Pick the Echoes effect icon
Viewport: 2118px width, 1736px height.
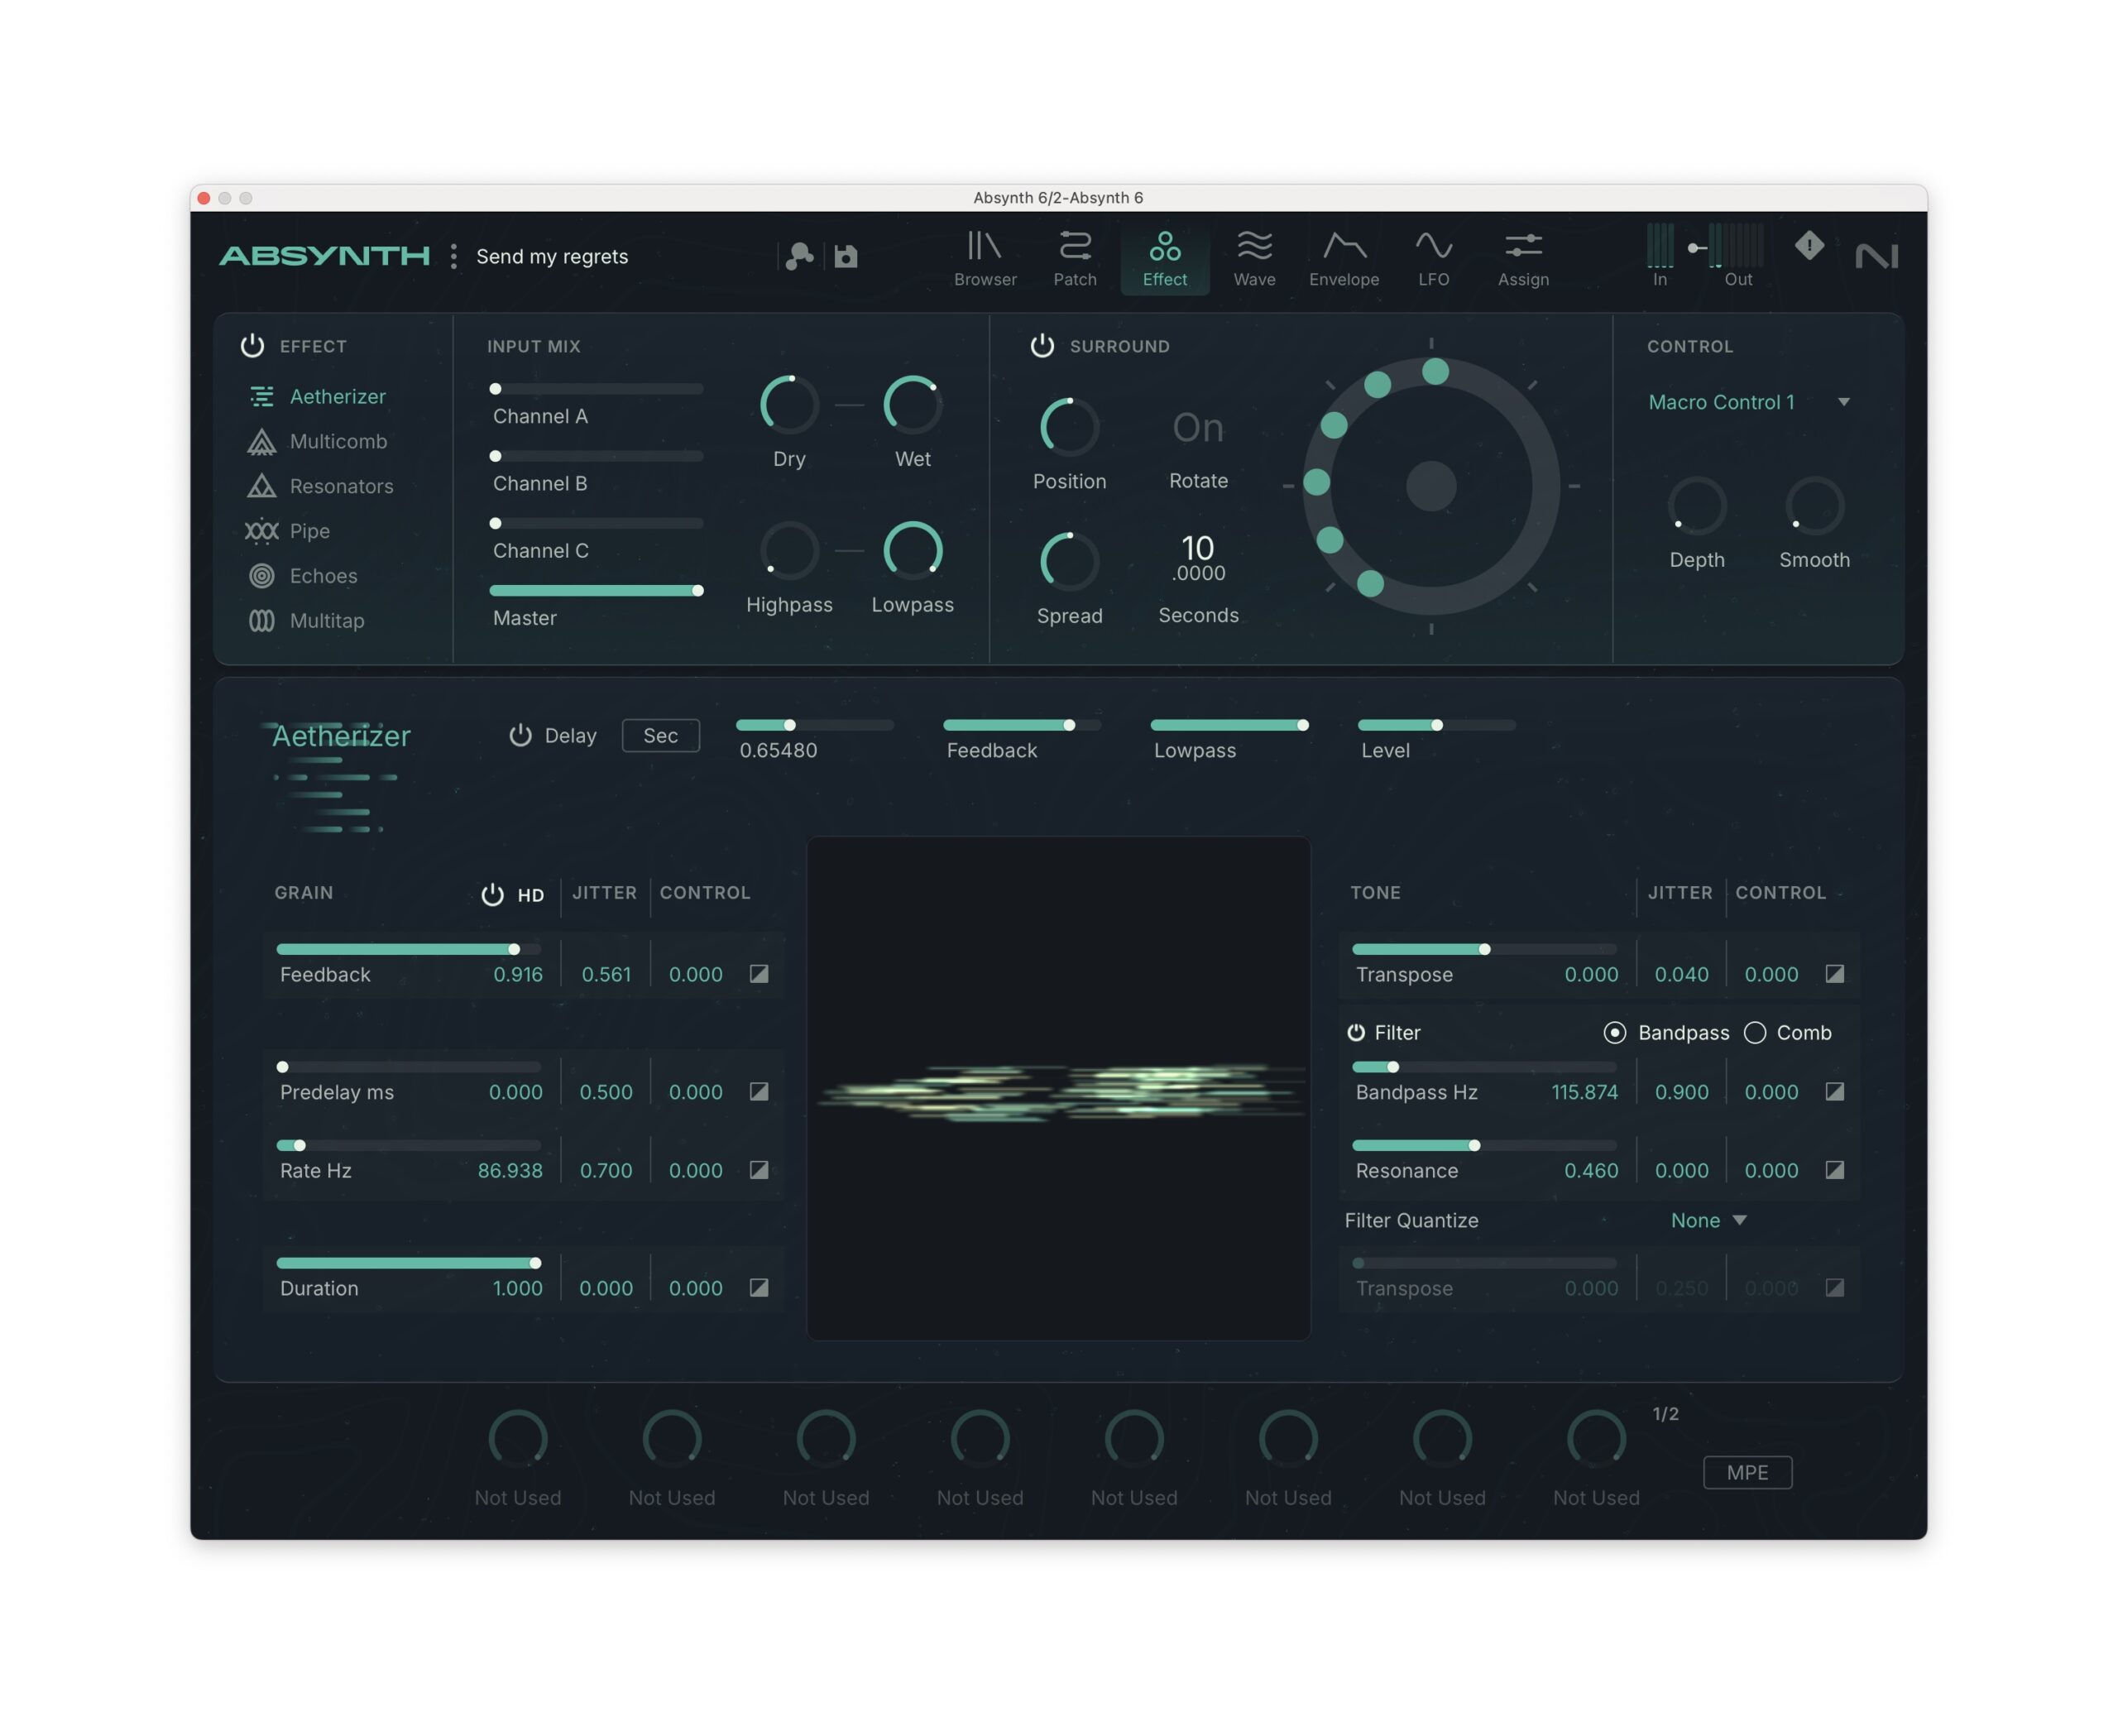[261, 576]
